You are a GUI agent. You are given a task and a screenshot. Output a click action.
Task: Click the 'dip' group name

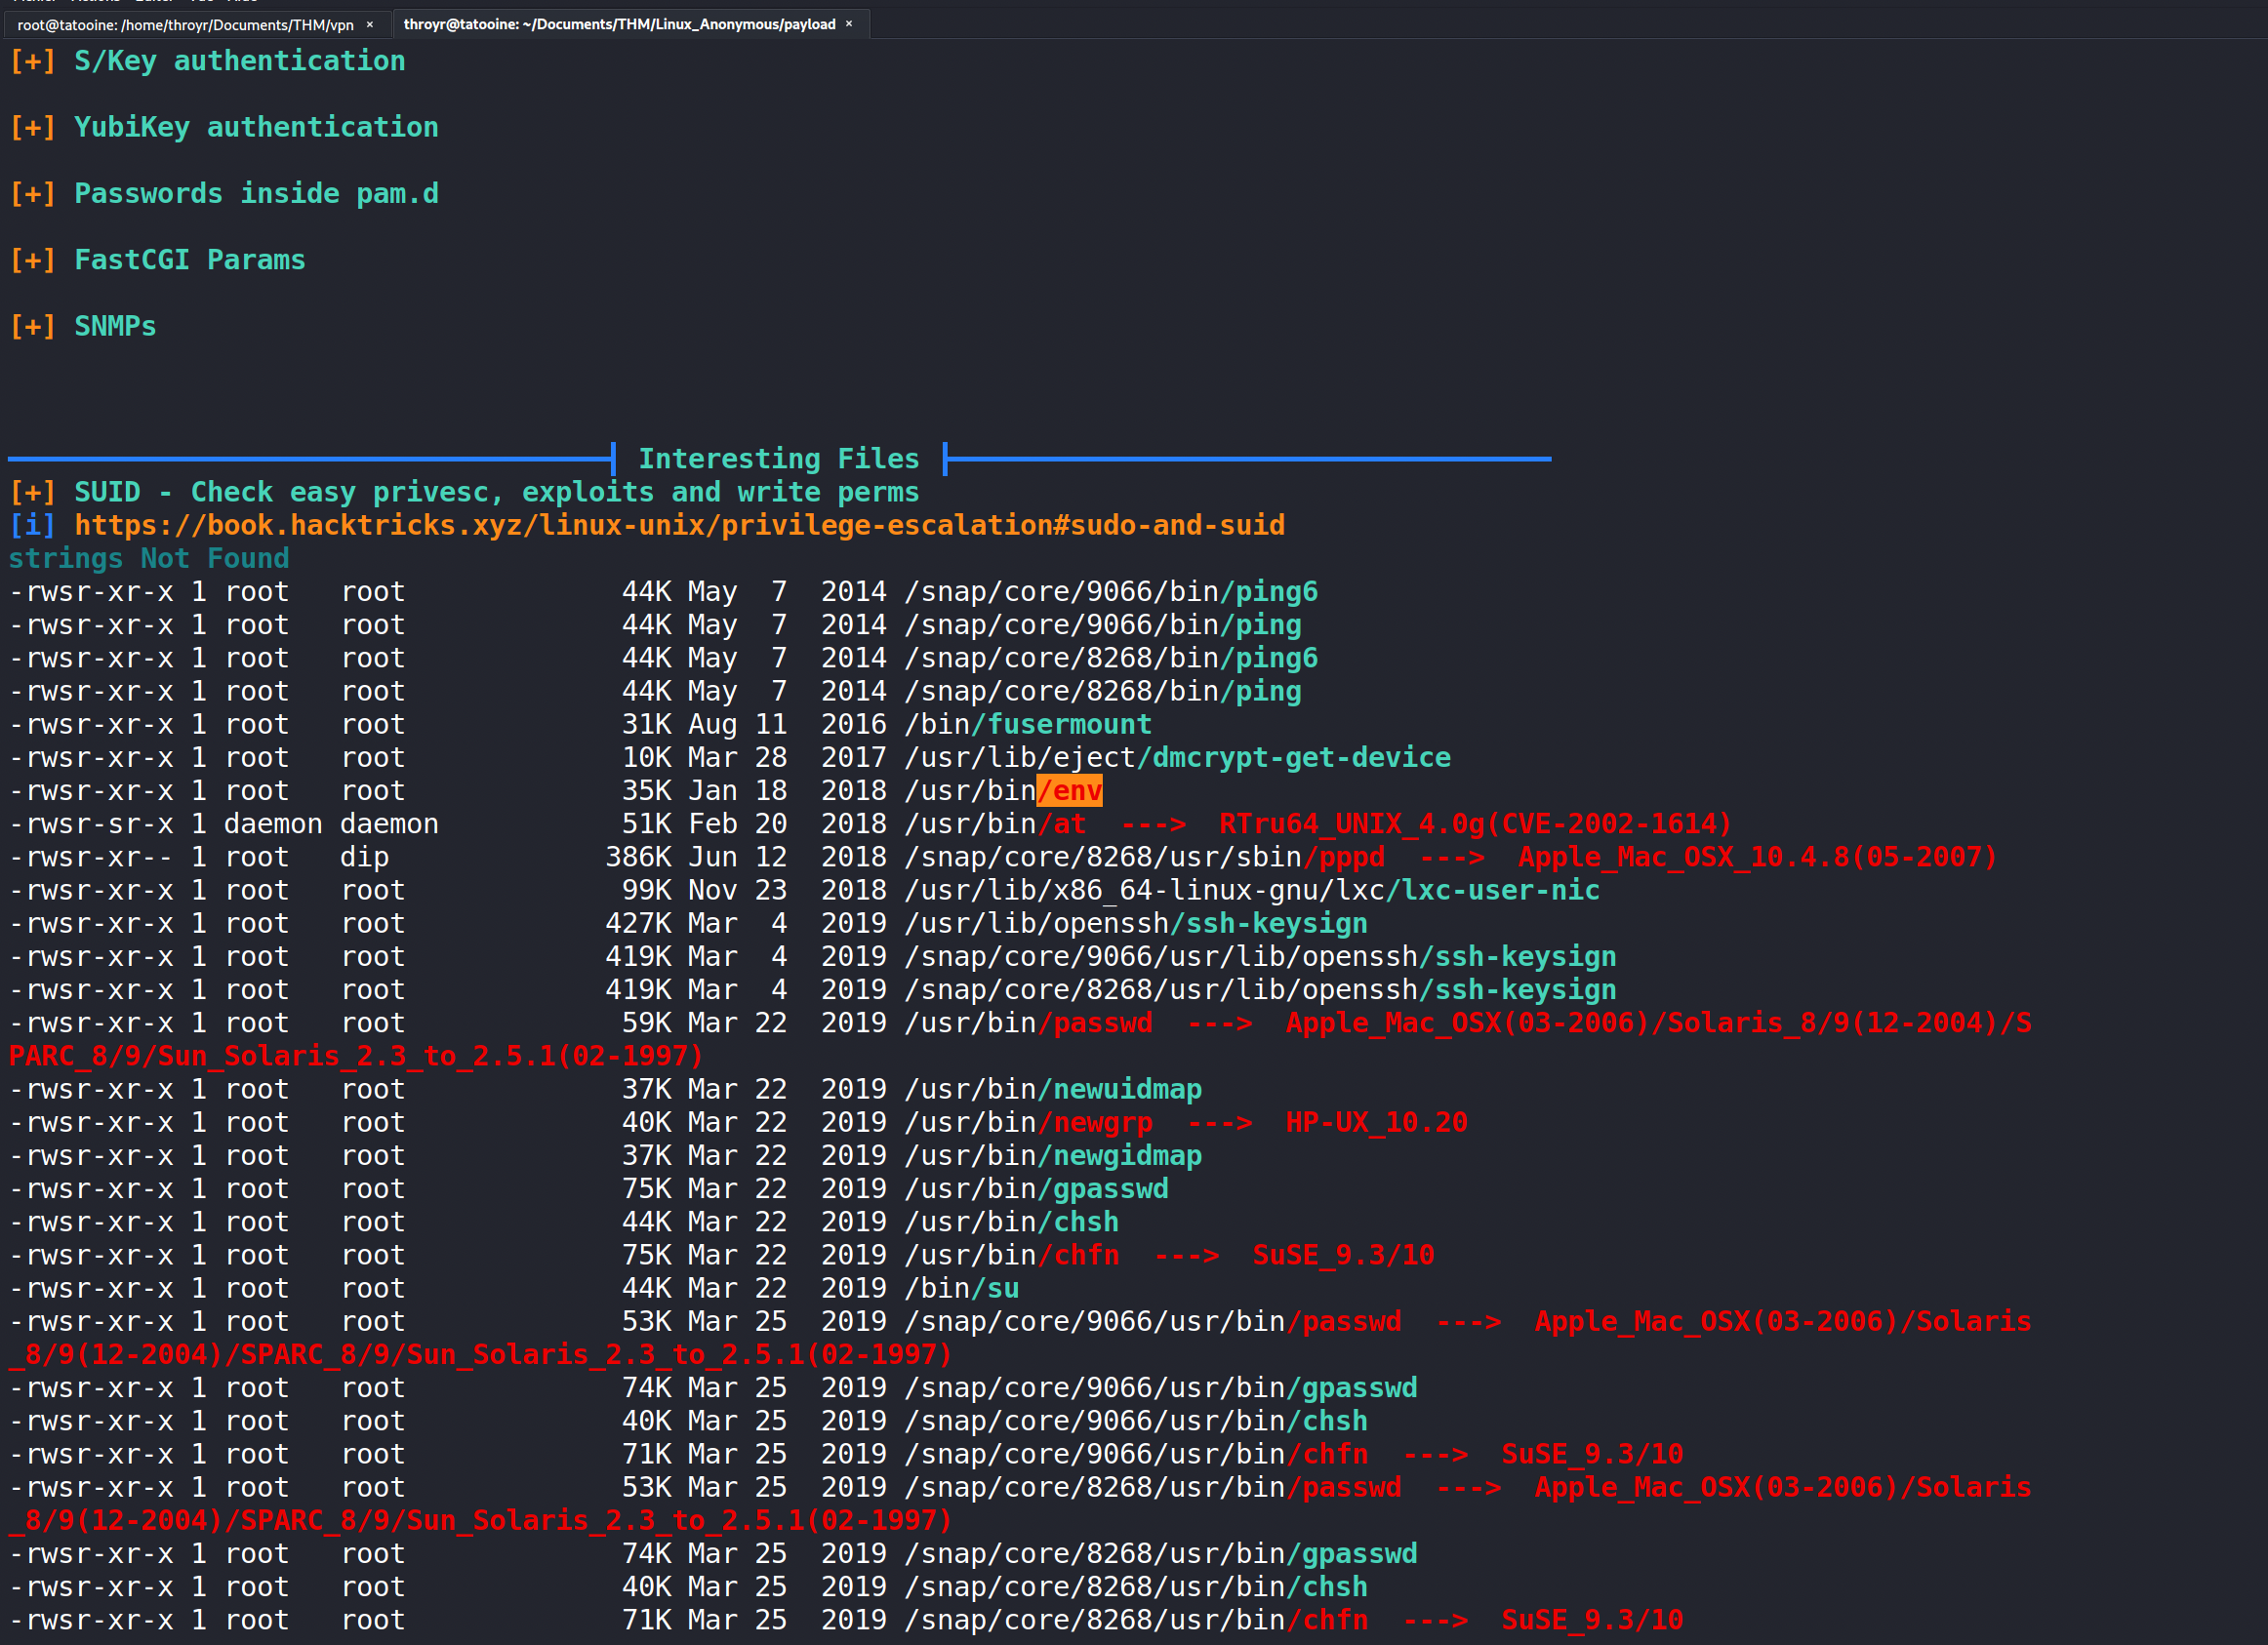point(364,857)
